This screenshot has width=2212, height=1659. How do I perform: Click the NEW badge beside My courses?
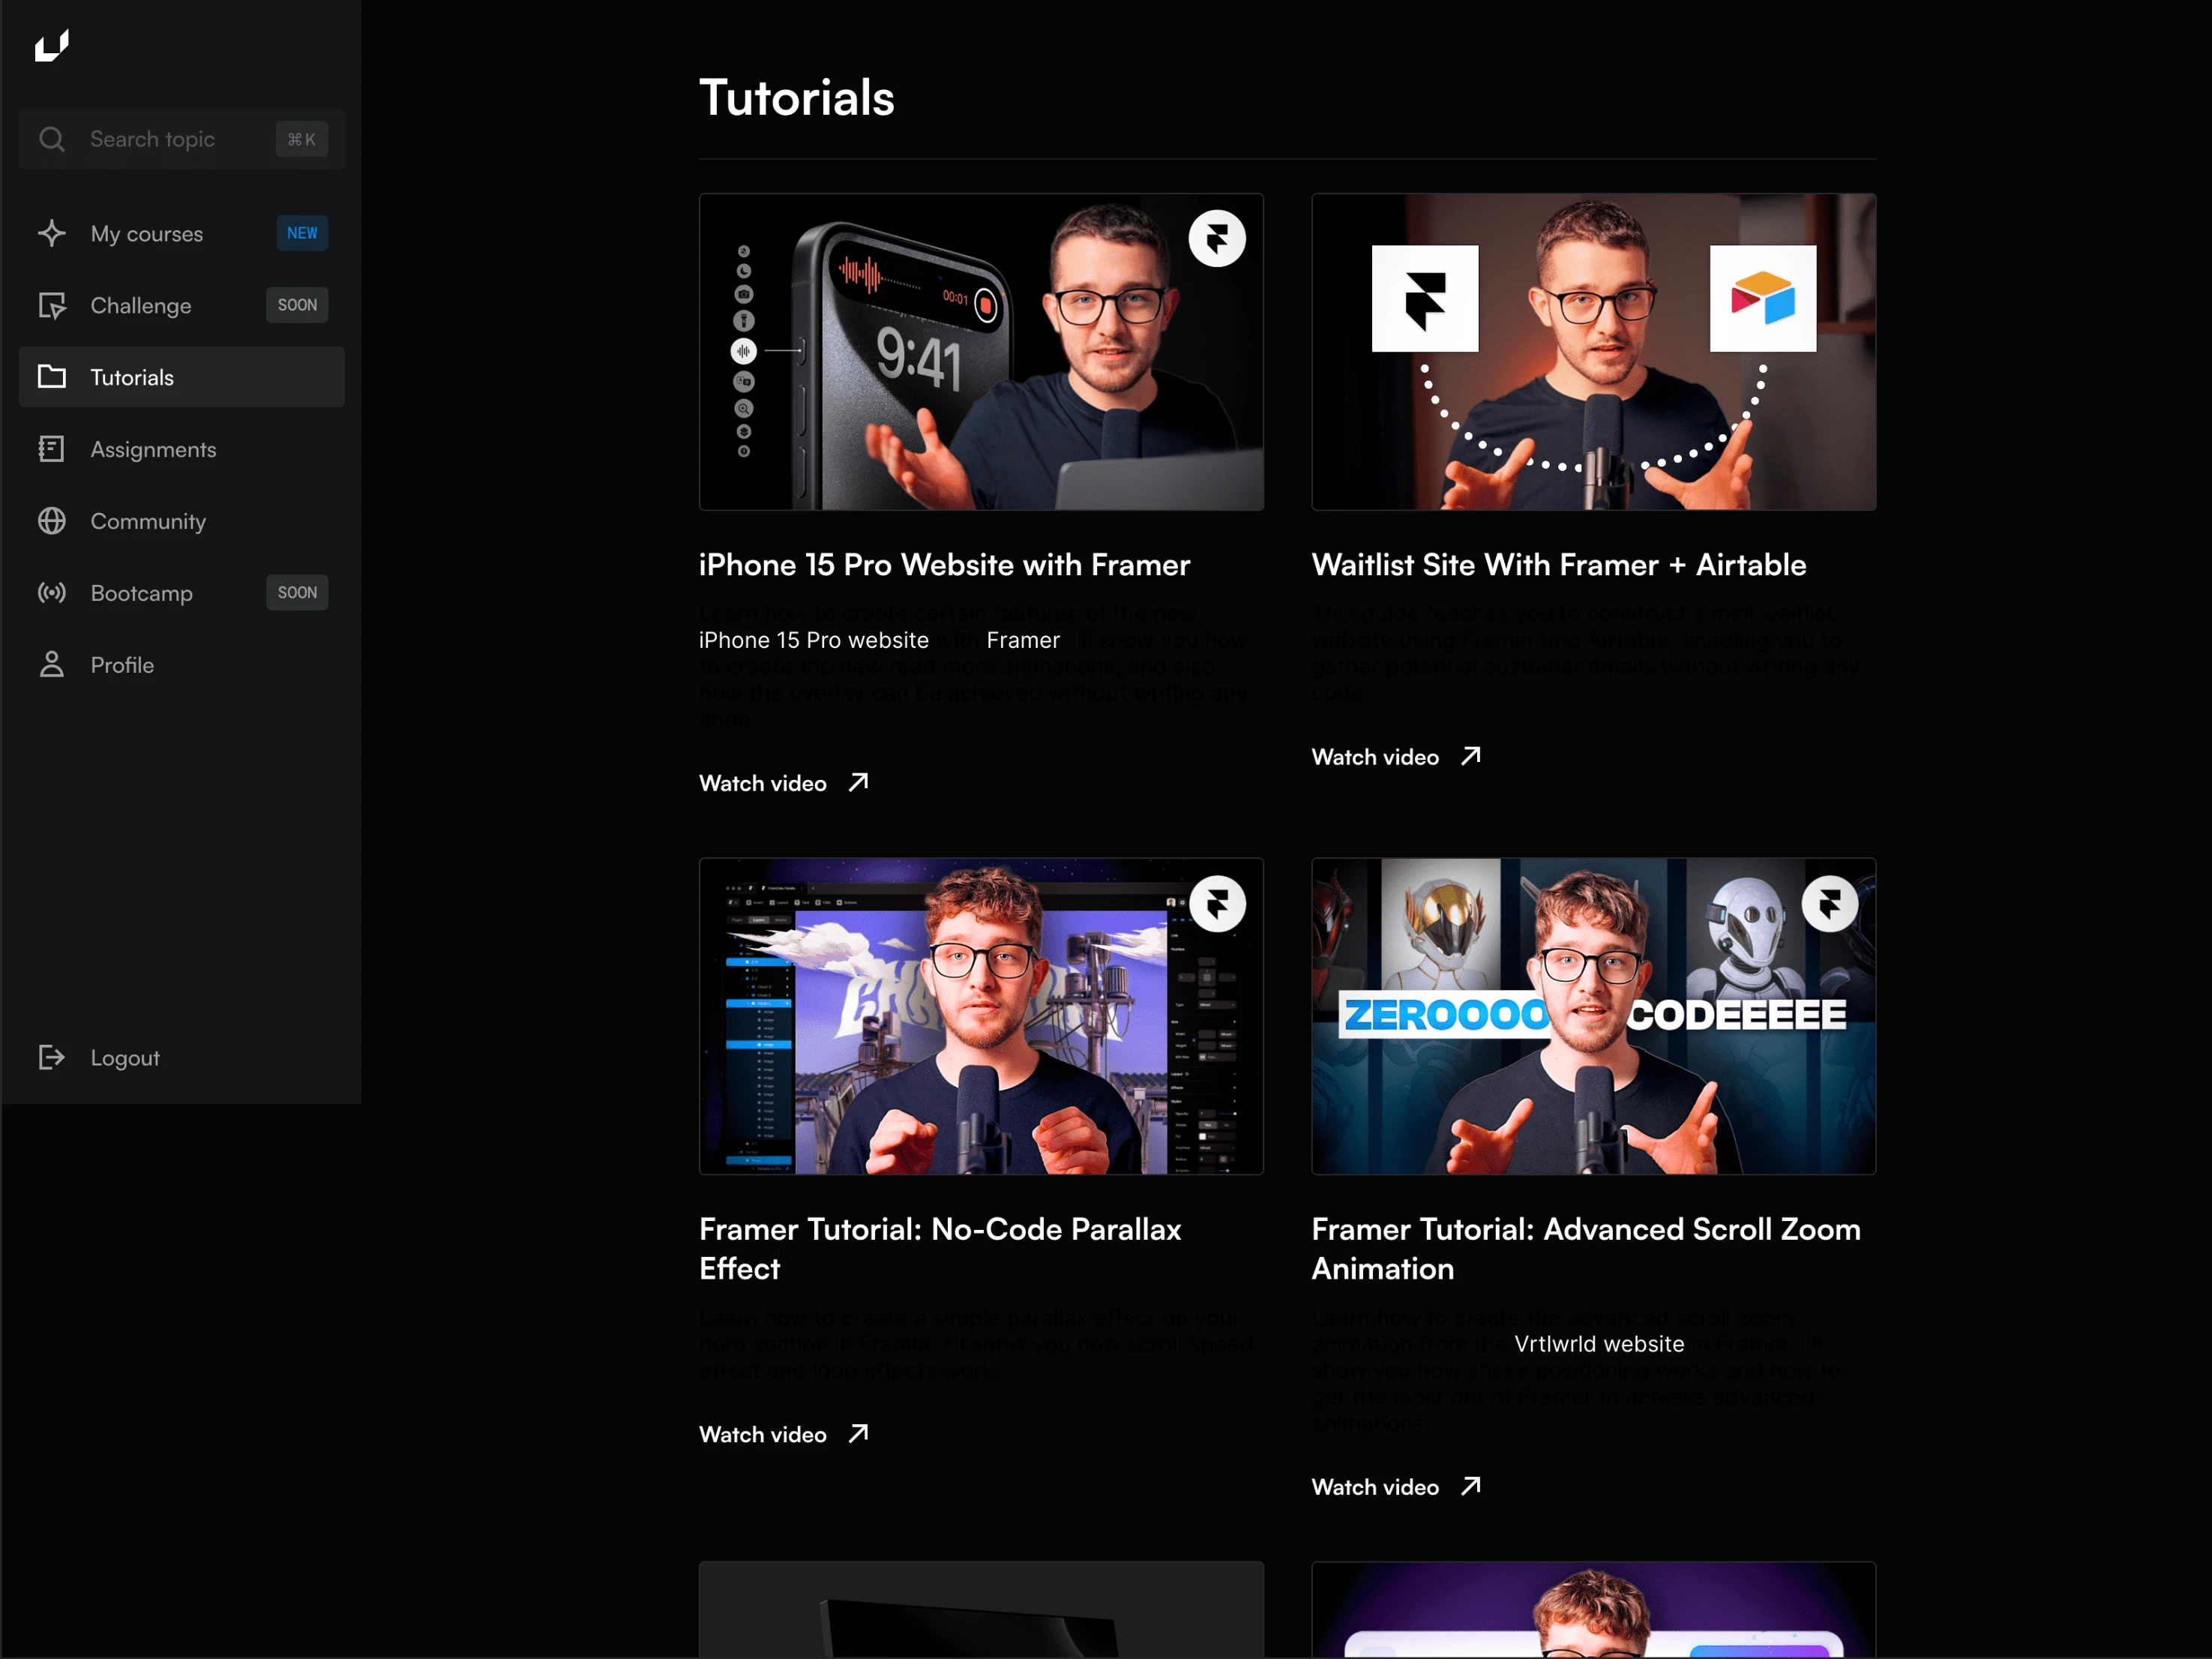click(302, 233)
